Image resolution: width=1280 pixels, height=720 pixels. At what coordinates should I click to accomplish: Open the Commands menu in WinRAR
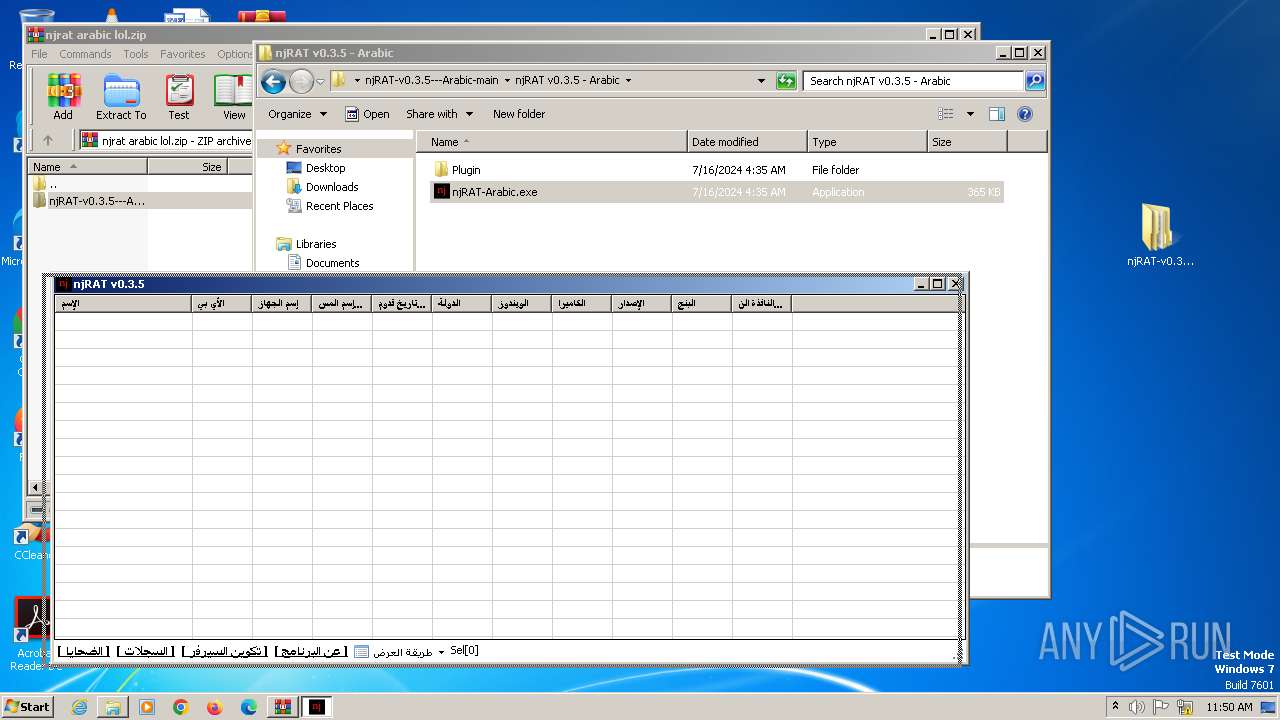85,54
